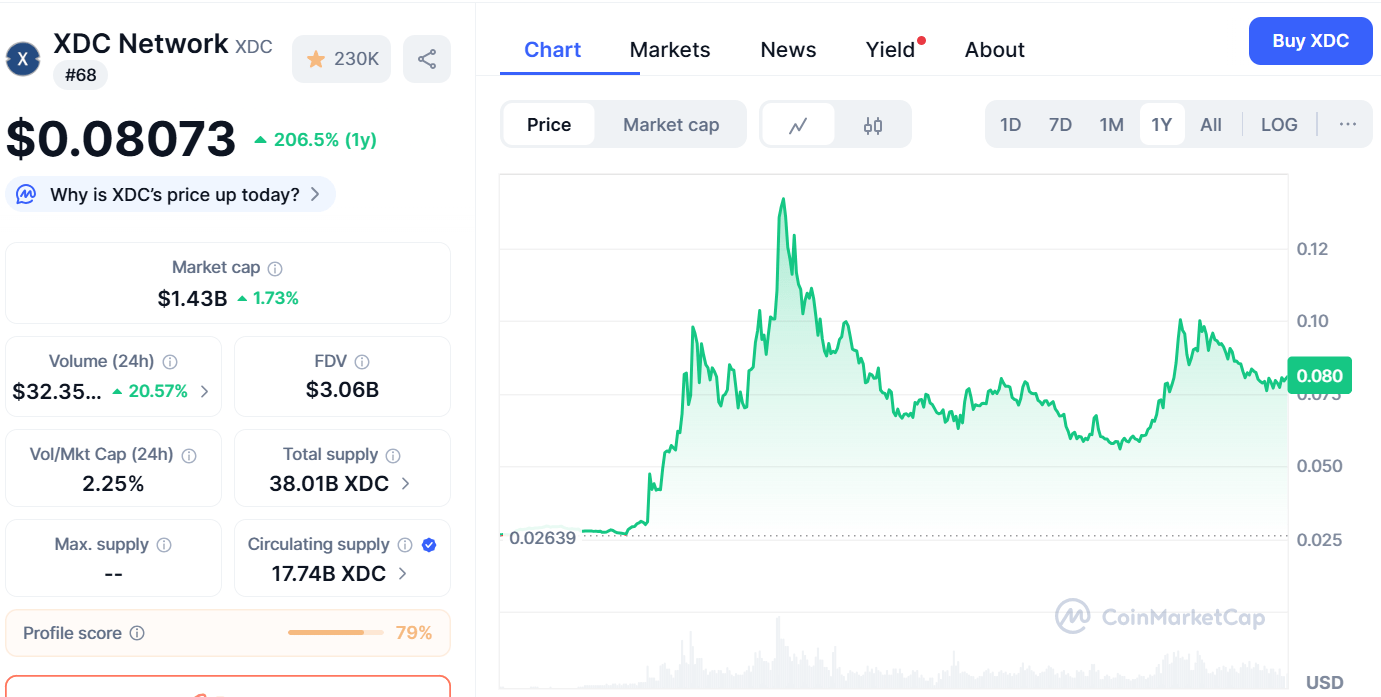Screen dimensions: 1381x697
Task: Toggle the candlestick chart type
Action: (x=872, y=124)
